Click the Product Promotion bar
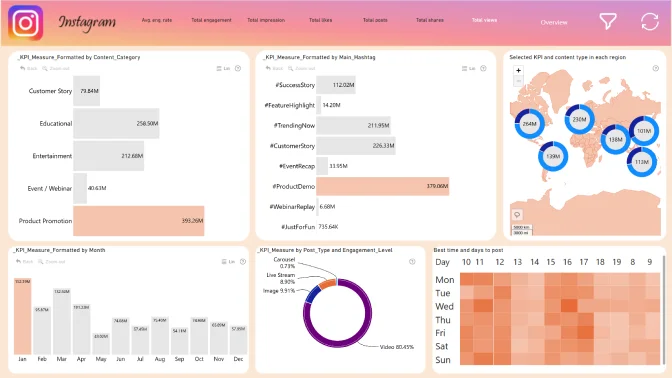Viewport: 672px width, 378px height. click(x=139, y=221)
